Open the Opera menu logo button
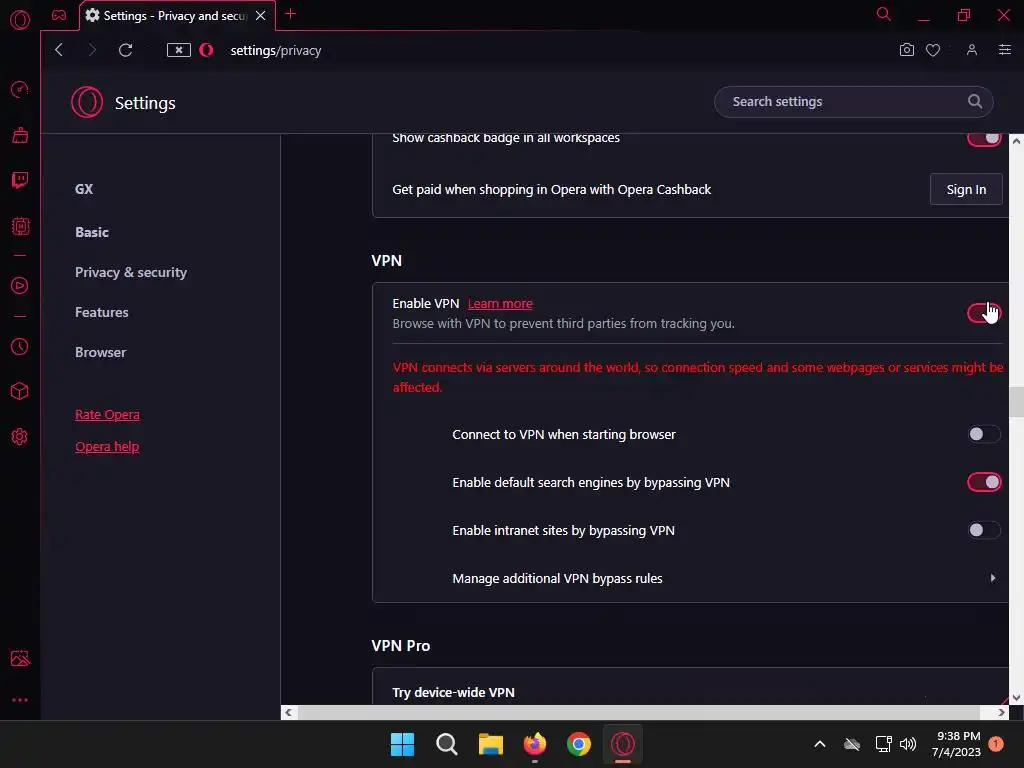The height and width of the screenshot is (768, 1024). point(20,20)
